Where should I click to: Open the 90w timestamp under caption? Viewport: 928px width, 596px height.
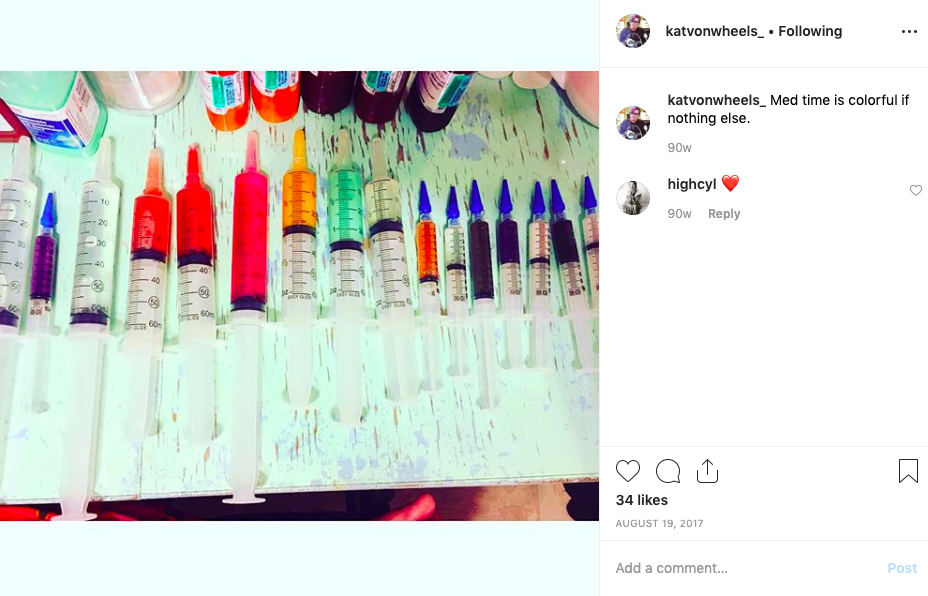(x=679, y=148)
